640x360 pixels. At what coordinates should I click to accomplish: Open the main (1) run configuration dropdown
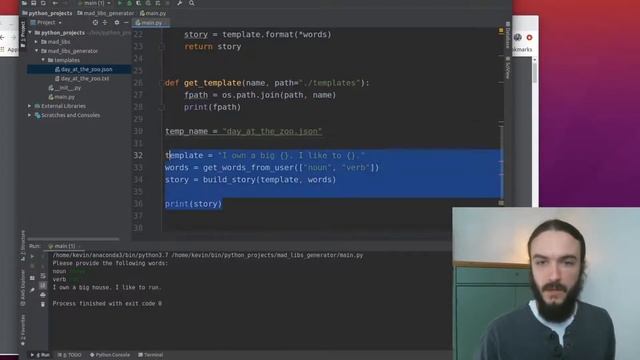(x=94, y=3)
